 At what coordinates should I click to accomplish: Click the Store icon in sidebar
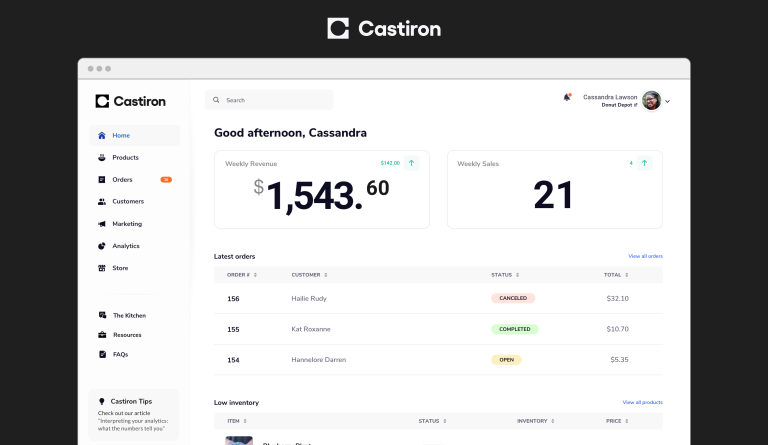point(102,268)
